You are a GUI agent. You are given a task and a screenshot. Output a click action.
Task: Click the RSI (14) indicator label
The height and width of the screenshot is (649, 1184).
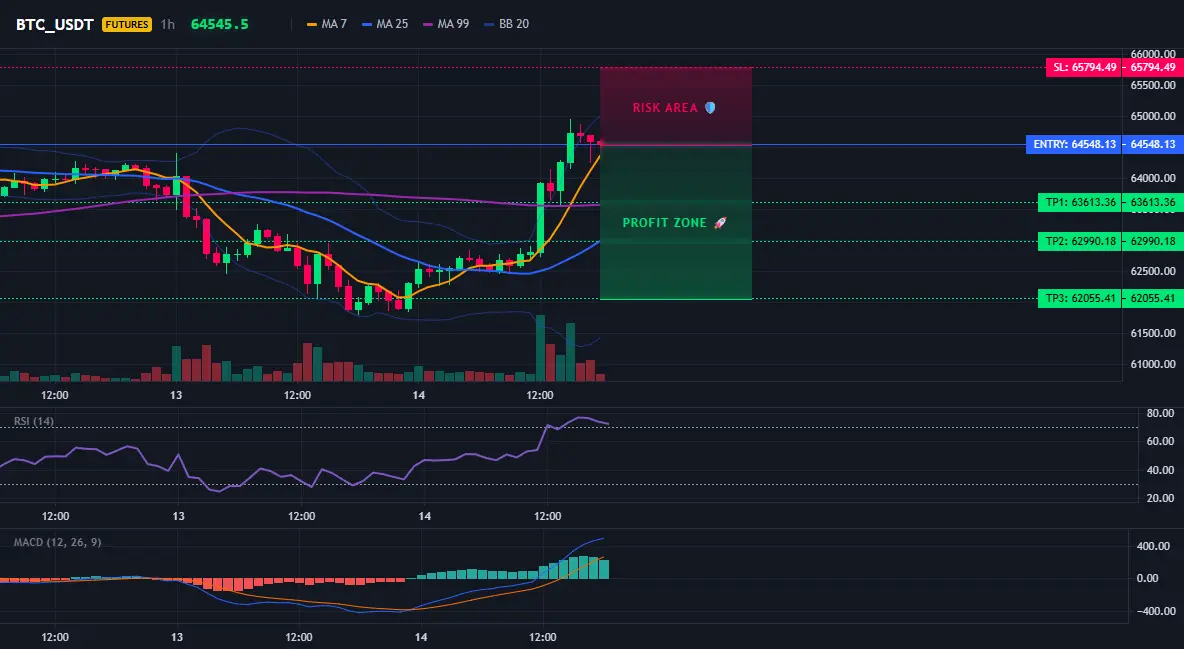[x=34, y=422]
